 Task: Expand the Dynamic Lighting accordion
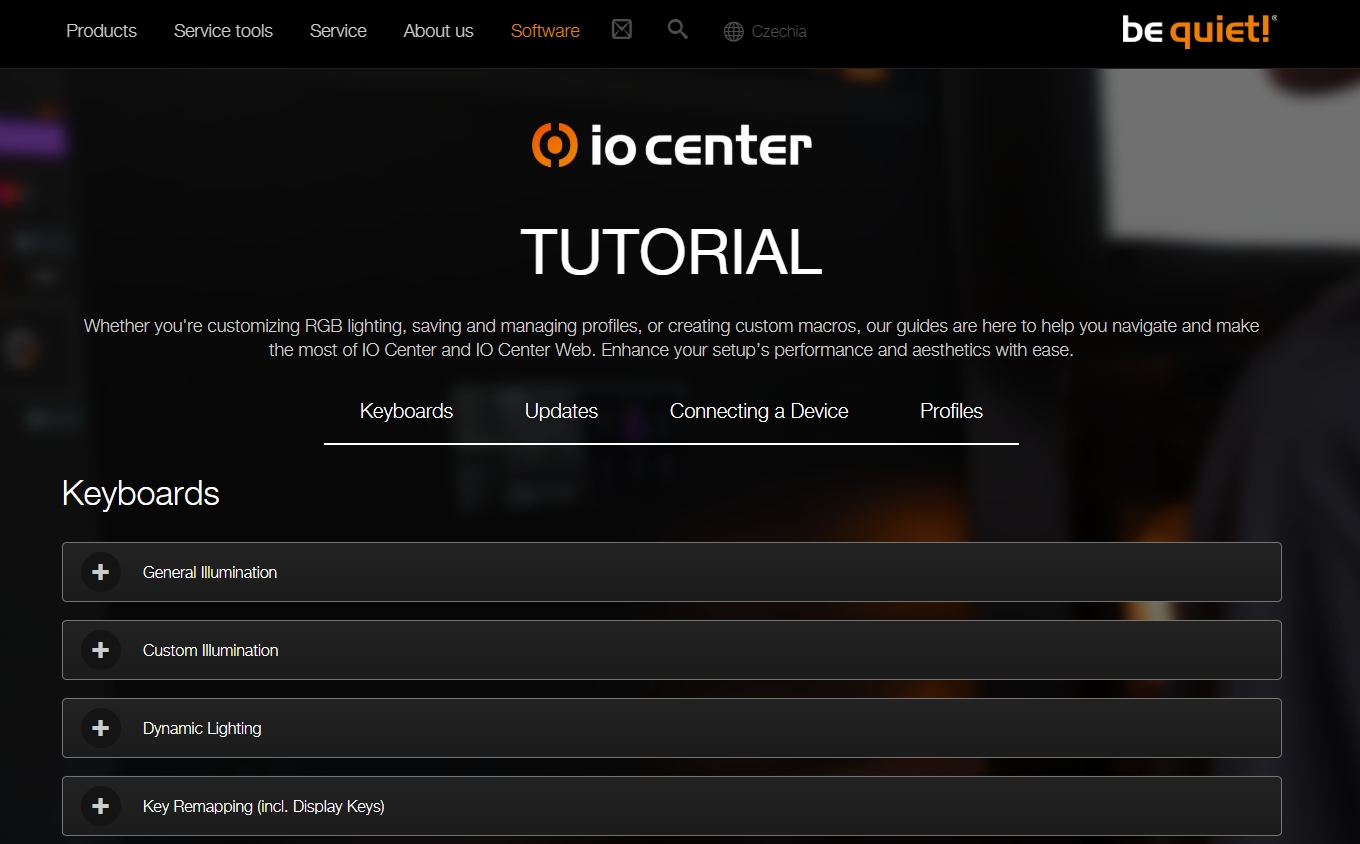(x=202, y=728)
